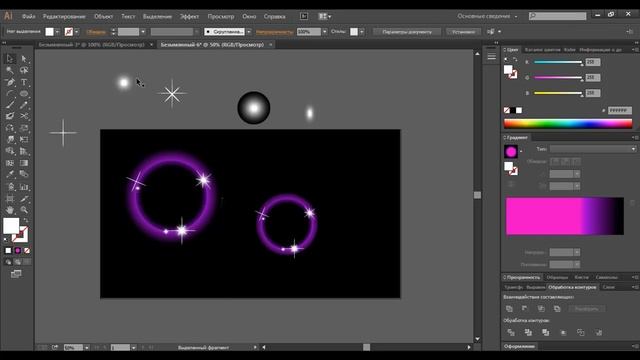The image size is (640, 360).
Task: Click the orange Непрозрачность link
Action: tap(274, 32)
